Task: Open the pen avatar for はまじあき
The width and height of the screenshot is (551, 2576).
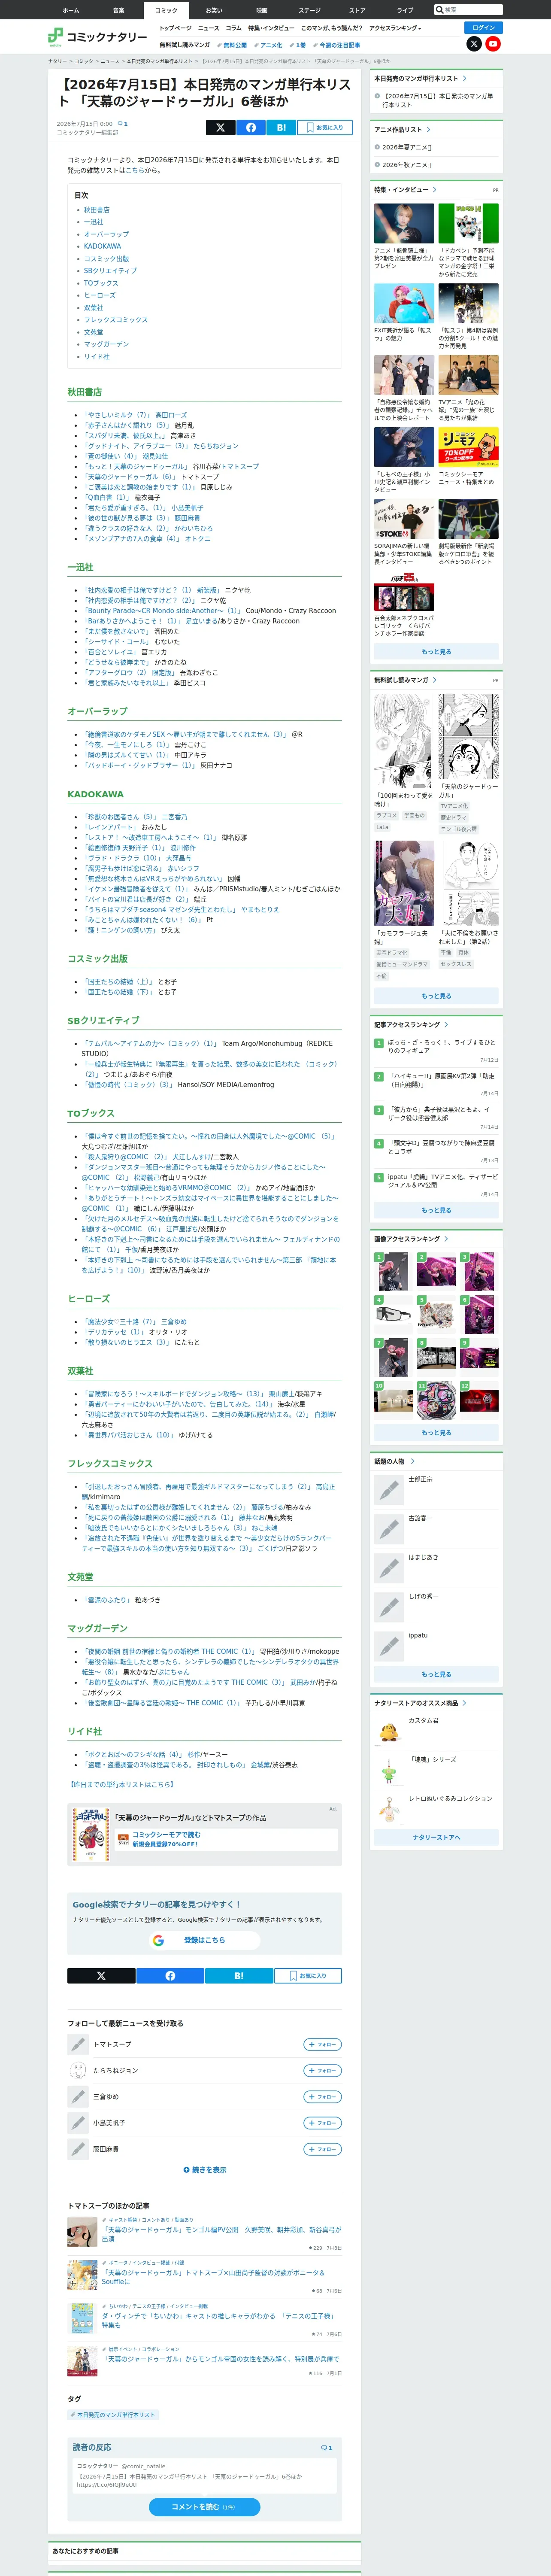Action: coord(388,1568)
